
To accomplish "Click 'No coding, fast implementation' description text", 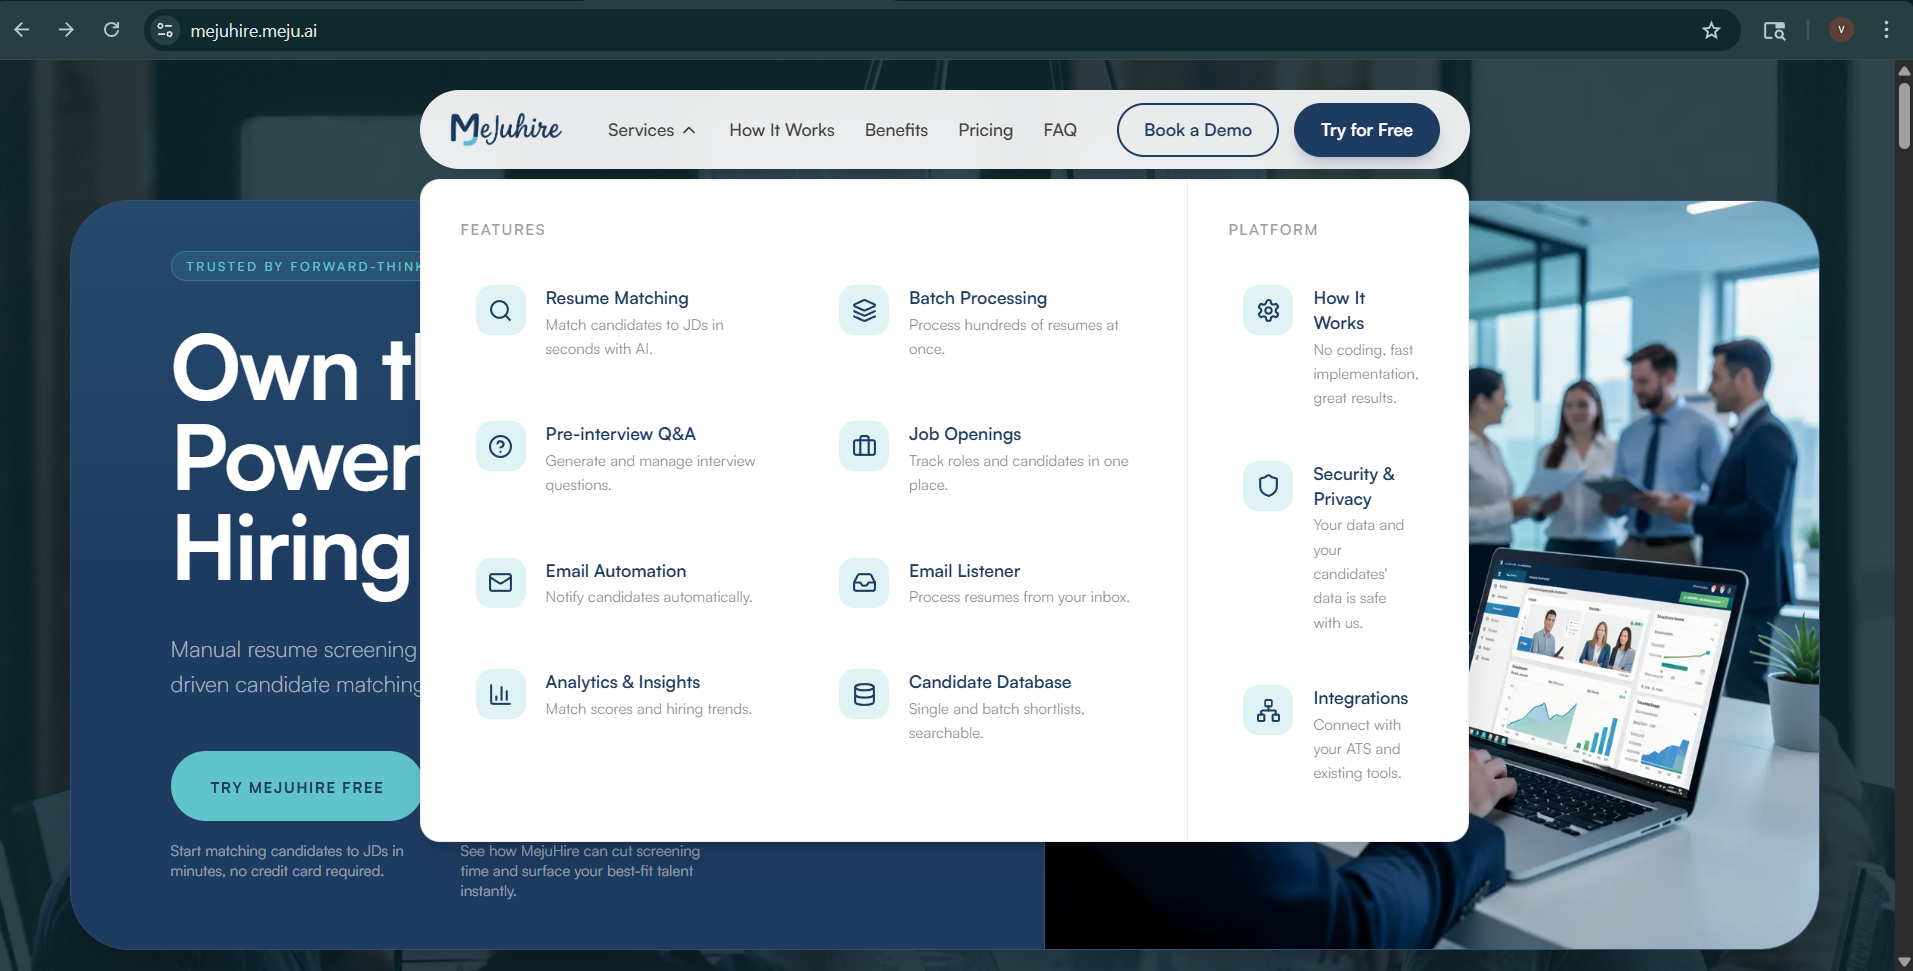I will click(x=1366, y=374).
